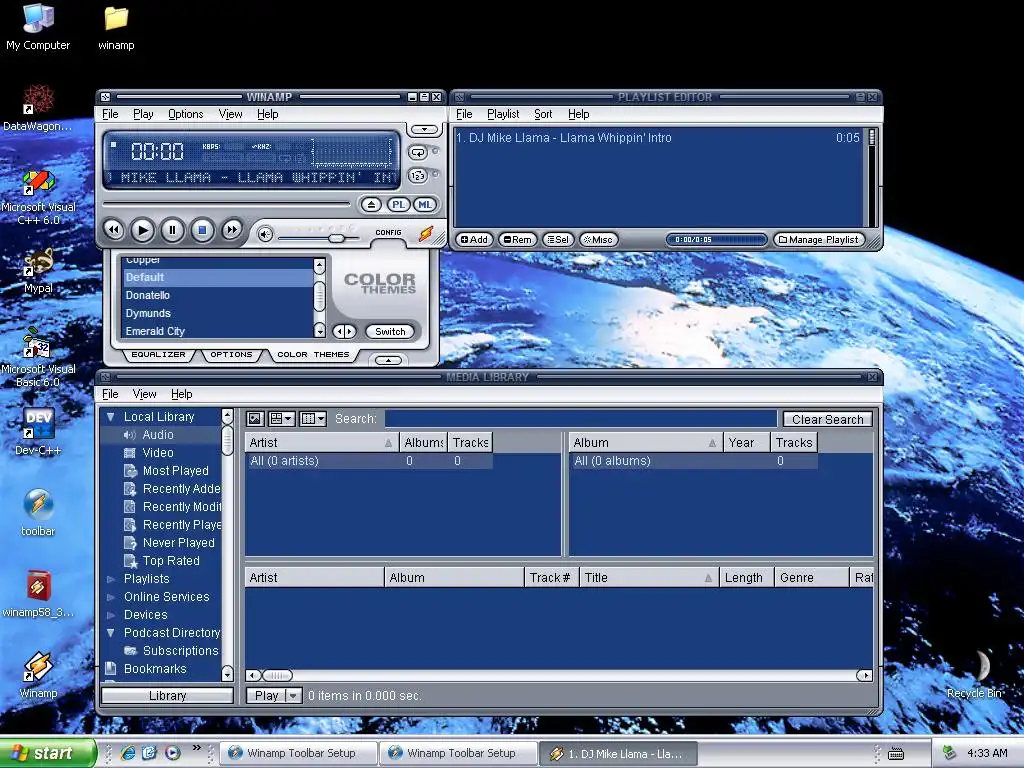Sort by the Artist column in artists pane
Image resolution: width=1024 pixels, height=768 pixels.
pos(321,443)
